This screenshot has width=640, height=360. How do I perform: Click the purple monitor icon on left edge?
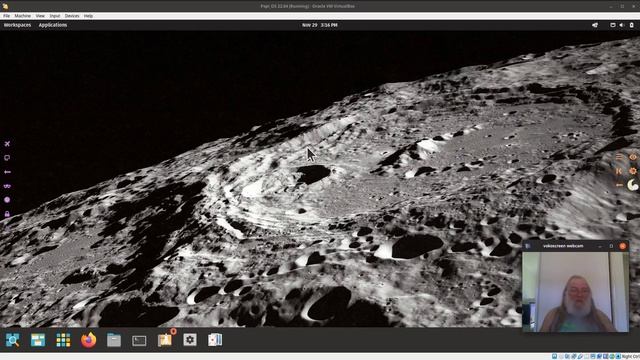(7, 158)
